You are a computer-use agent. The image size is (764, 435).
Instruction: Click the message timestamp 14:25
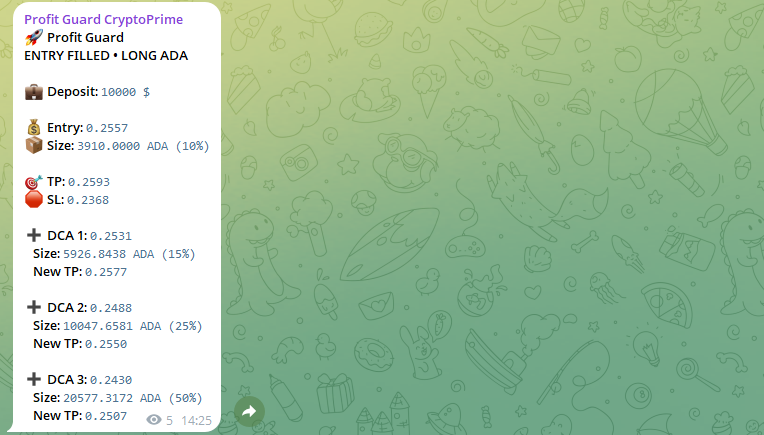(196, 420)
